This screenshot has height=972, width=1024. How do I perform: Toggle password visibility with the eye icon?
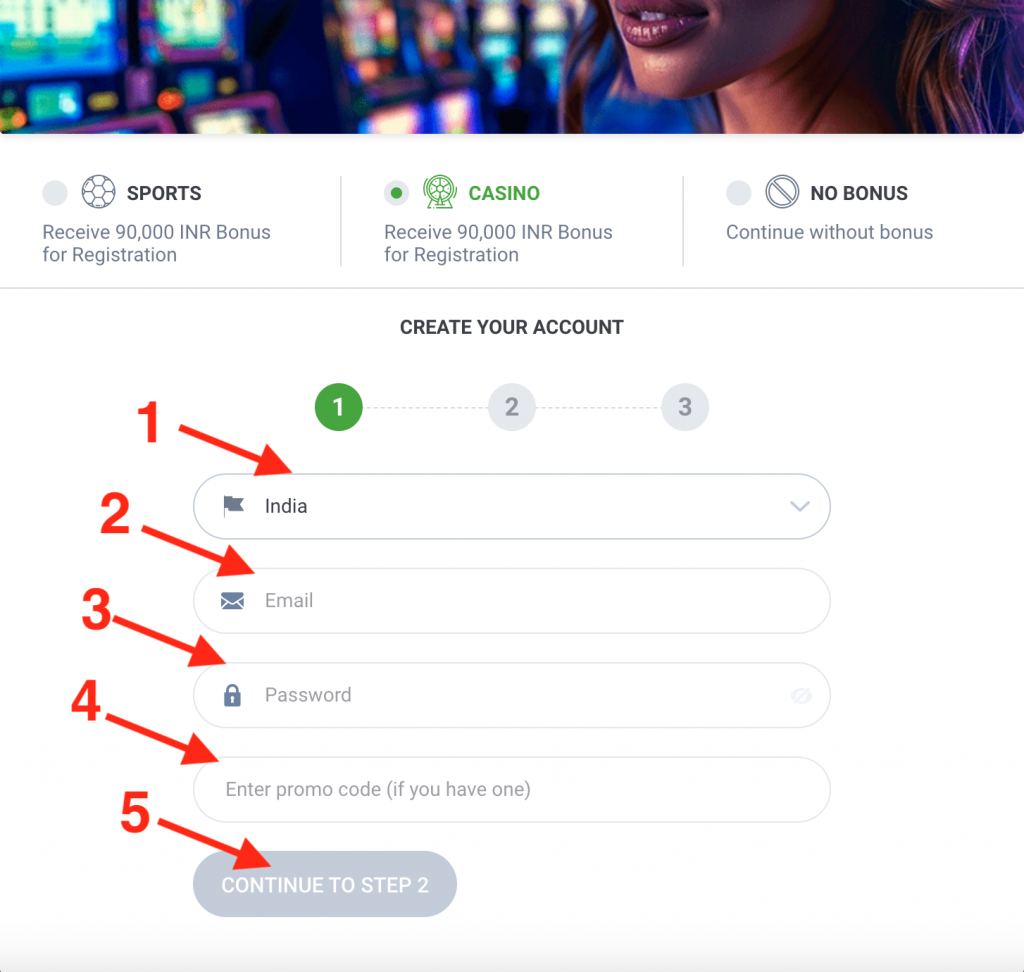(x=801, y=696)
